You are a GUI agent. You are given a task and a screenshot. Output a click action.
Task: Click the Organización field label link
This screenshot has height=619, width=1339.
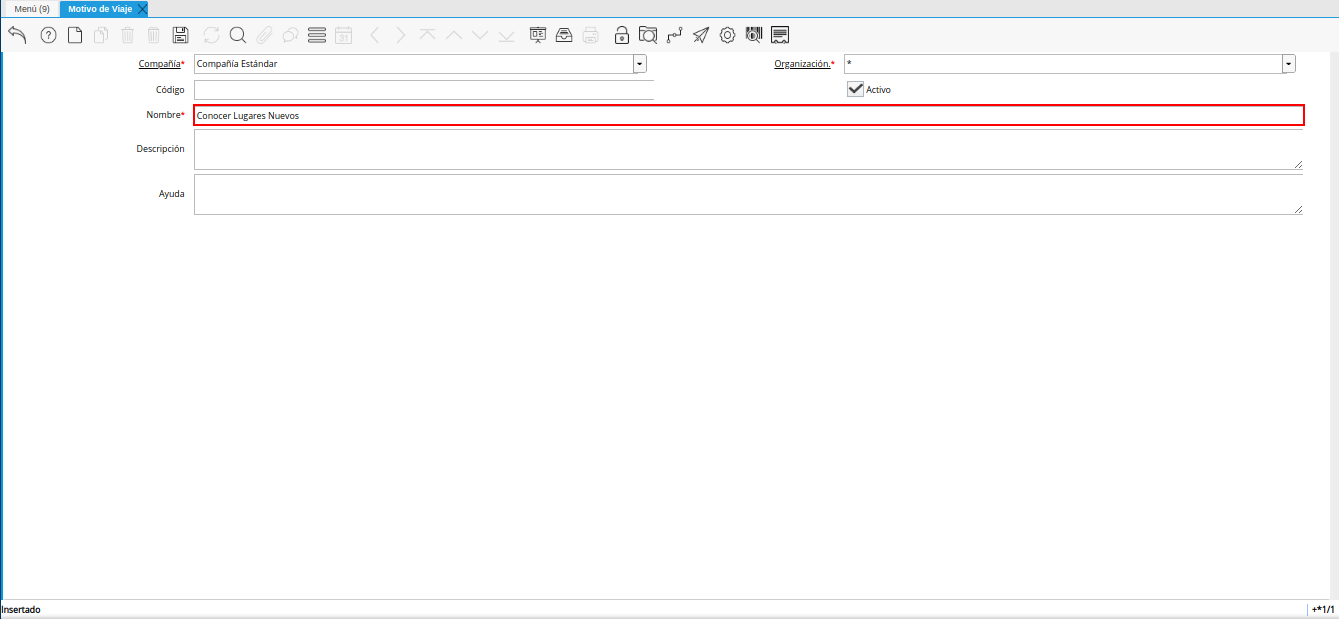point(802,64)
